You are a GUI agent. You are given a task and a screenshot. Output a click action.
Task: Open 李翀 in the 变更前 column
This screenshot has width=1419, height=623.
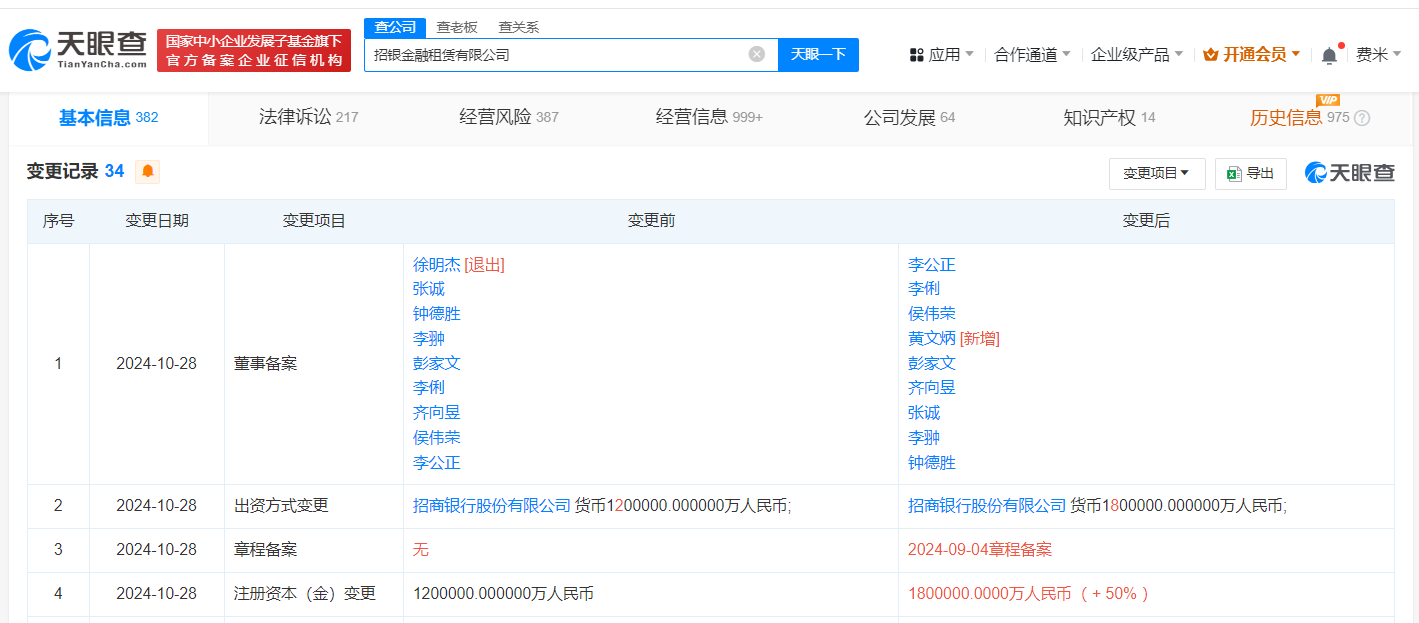pos(429,339)
